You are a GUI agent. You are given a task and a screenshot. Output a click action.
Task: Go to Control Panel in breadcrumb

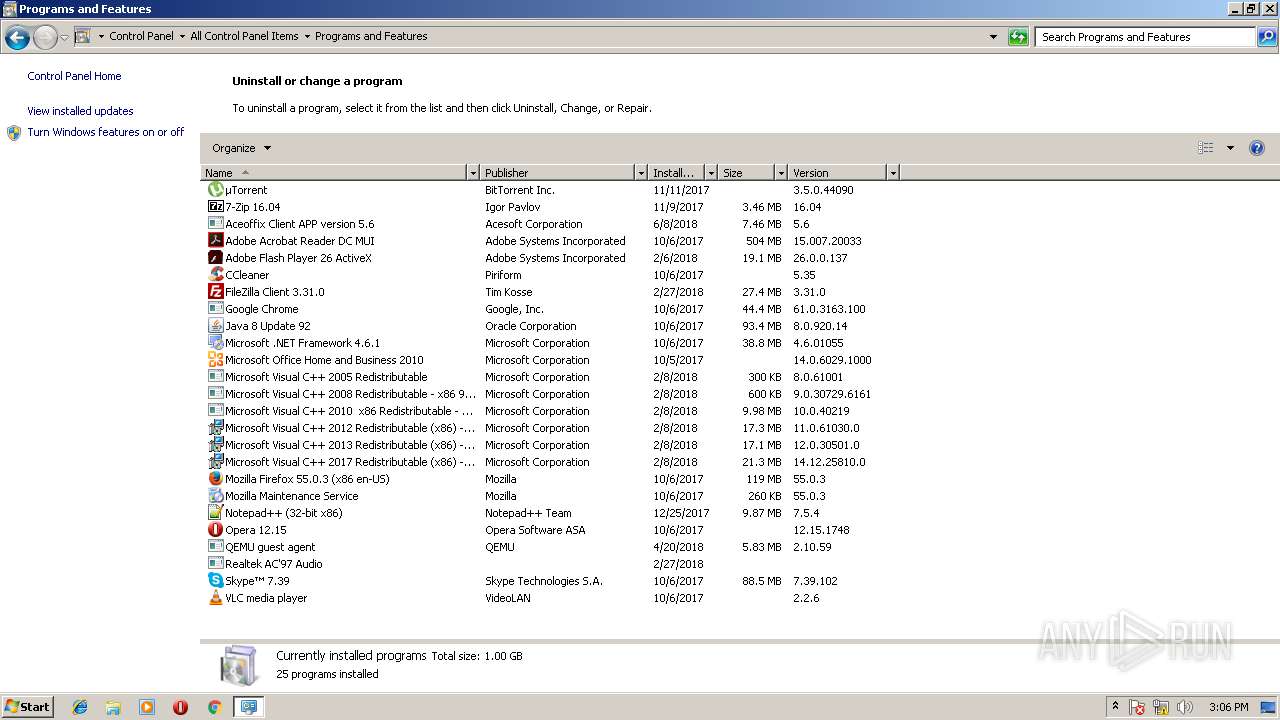coord(141,37)
